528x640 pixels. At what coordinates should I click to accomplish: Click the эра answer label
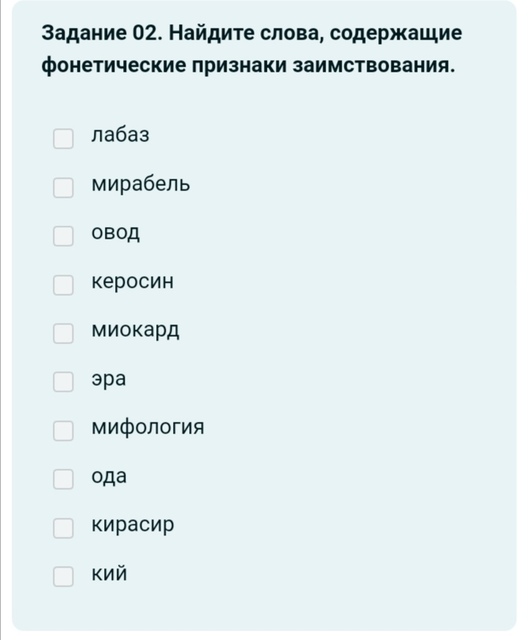point(109,379)
